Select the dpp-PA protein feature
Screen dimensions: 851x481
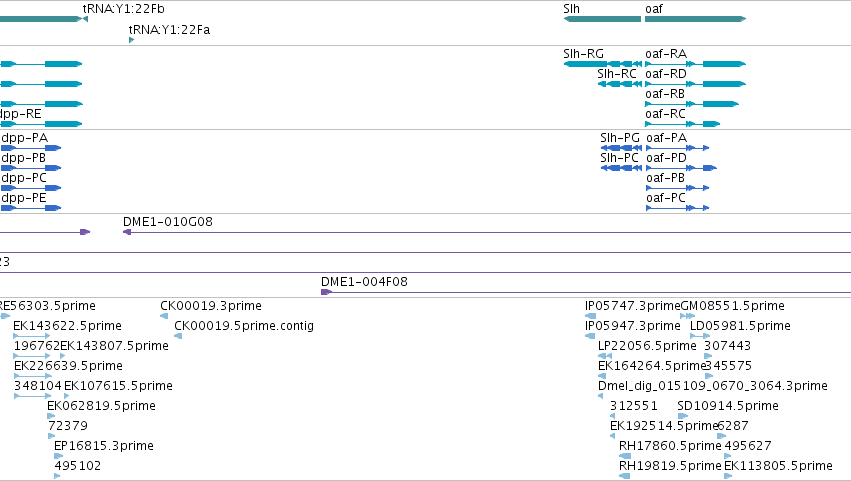point(31,148)
